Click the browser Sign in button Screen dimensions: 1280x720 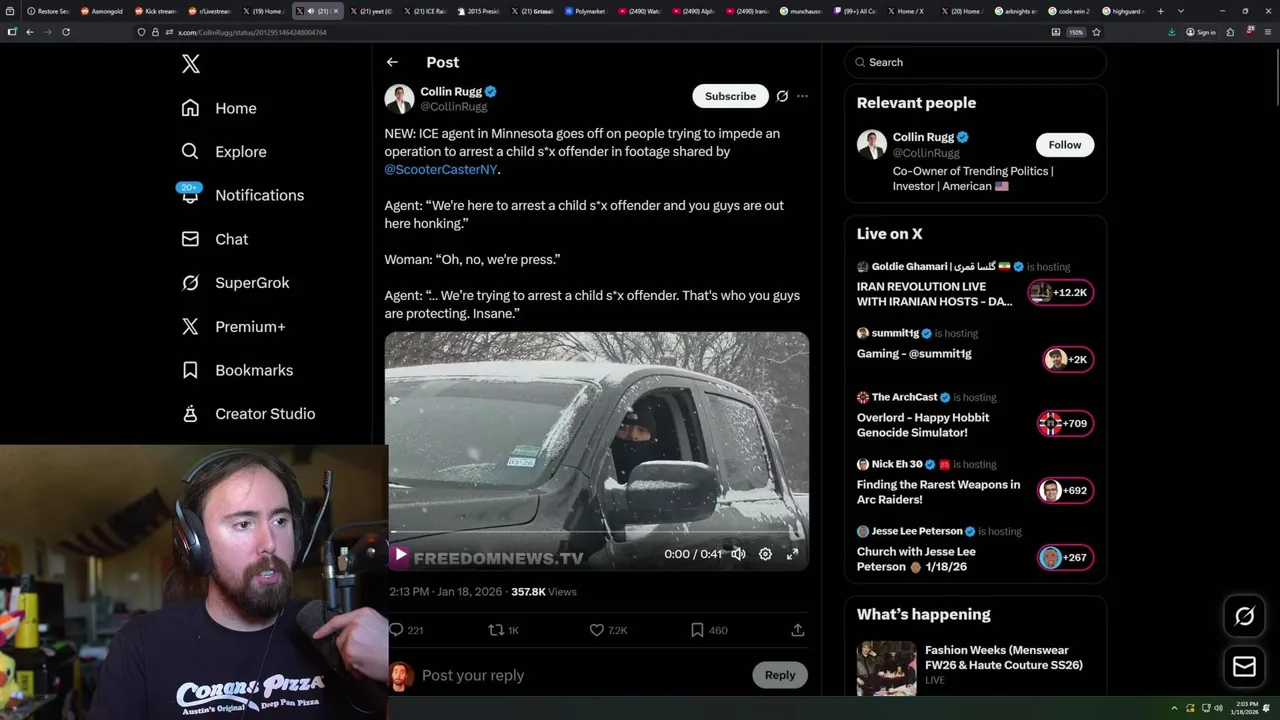(x=1200, y=32)
